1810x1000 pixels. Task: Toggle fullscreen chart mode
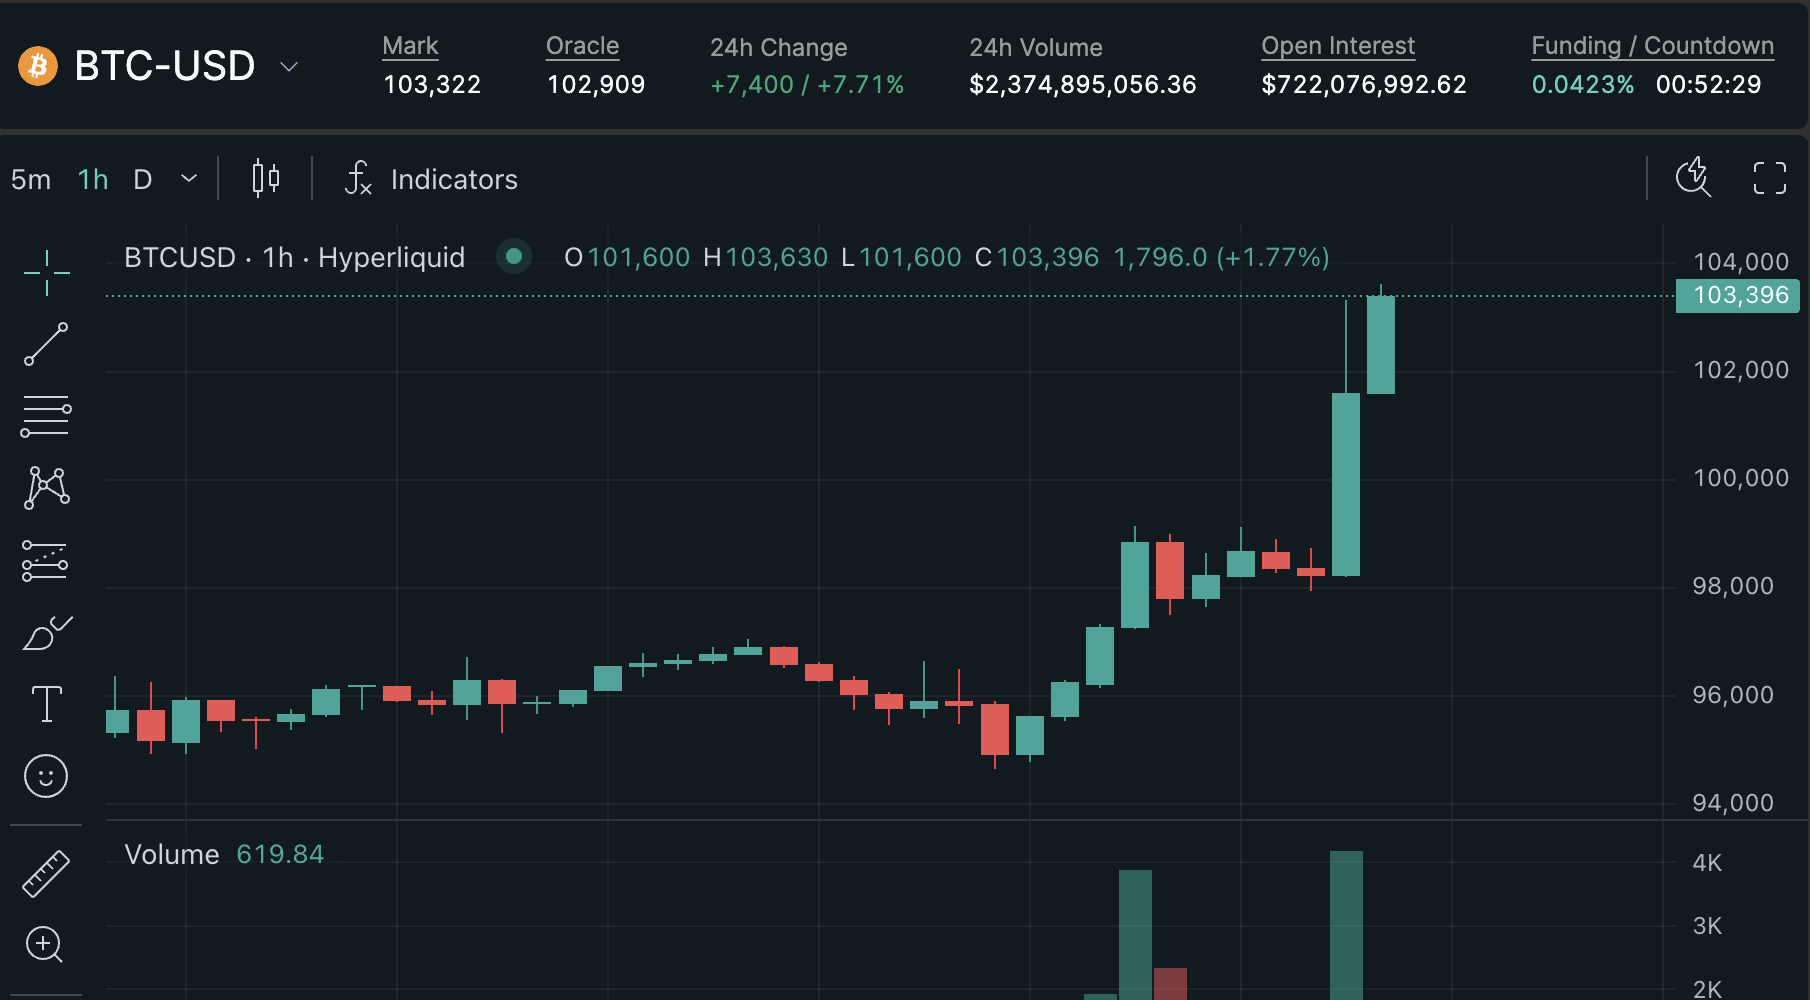click(1770, 178)
